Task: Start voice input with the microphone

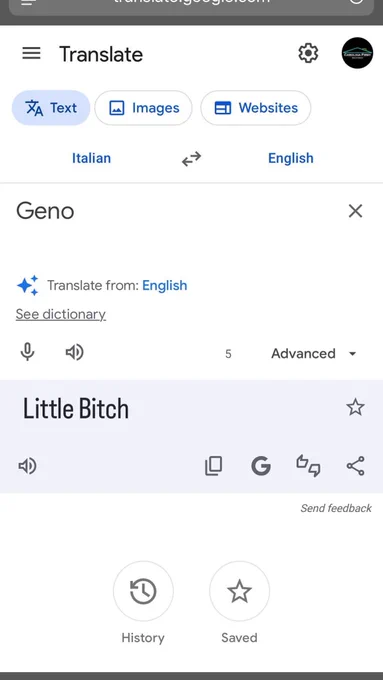Action: coord(27,352)
